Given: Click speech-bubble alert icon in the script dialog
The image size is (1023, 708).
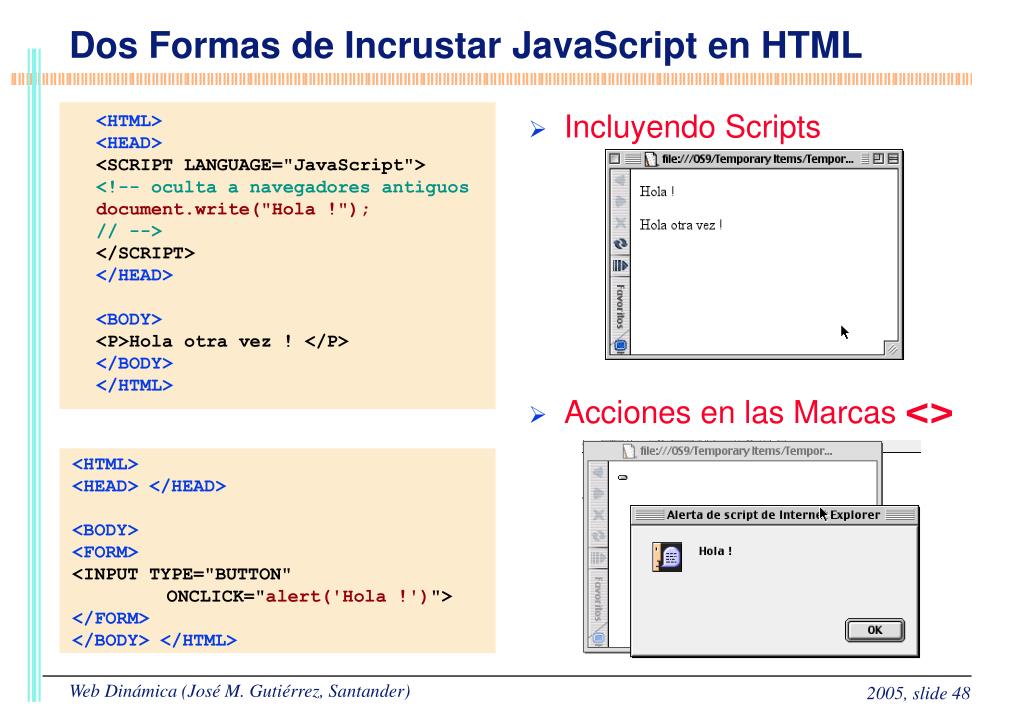Looking at the screenshot, I should 667,557.
